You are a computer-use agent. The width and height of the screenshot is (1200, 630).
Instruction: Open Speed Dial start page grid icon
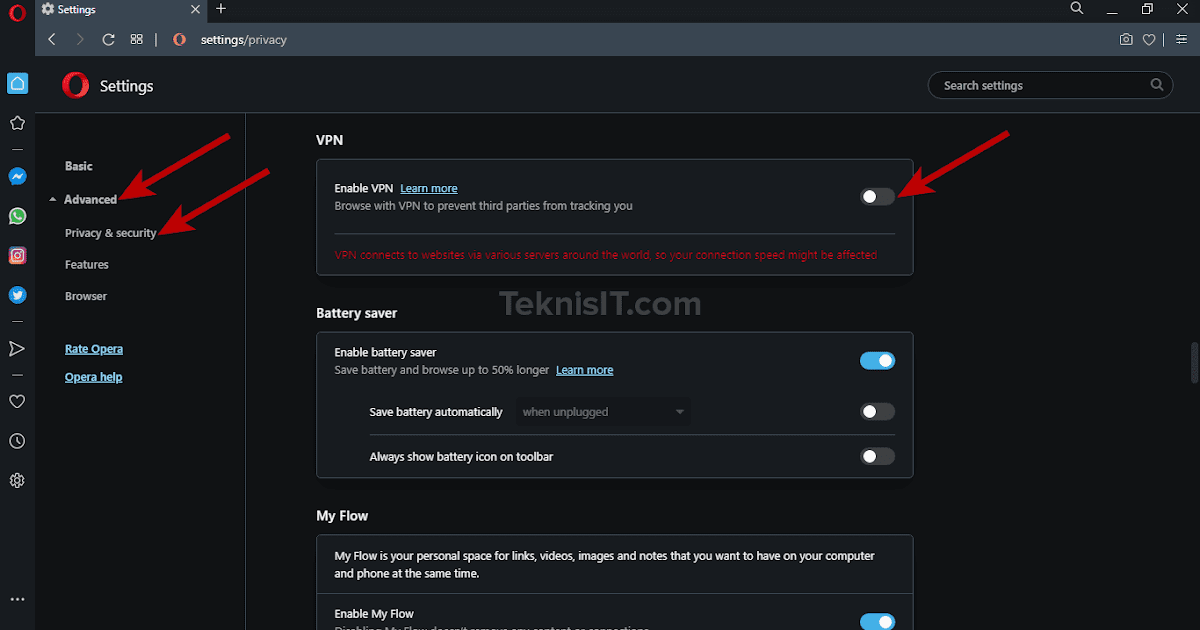pyautogui.click(x=137, y=40)
